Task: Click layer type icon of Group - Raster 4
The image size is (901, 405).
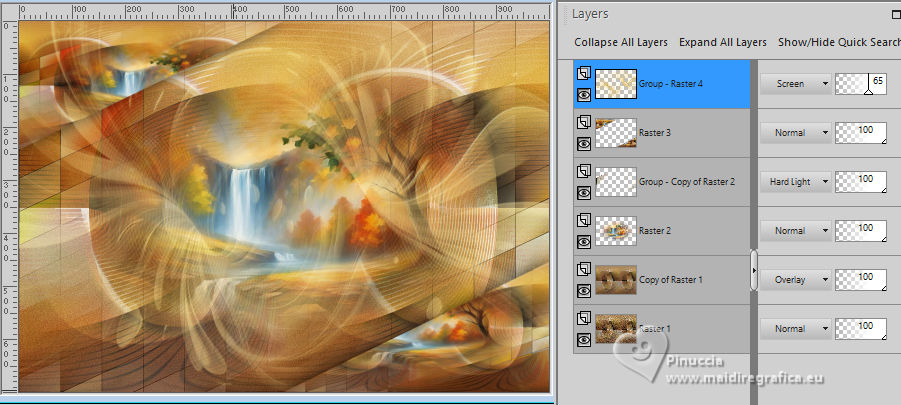Action: pyautogui.click(x=584, y=73)
